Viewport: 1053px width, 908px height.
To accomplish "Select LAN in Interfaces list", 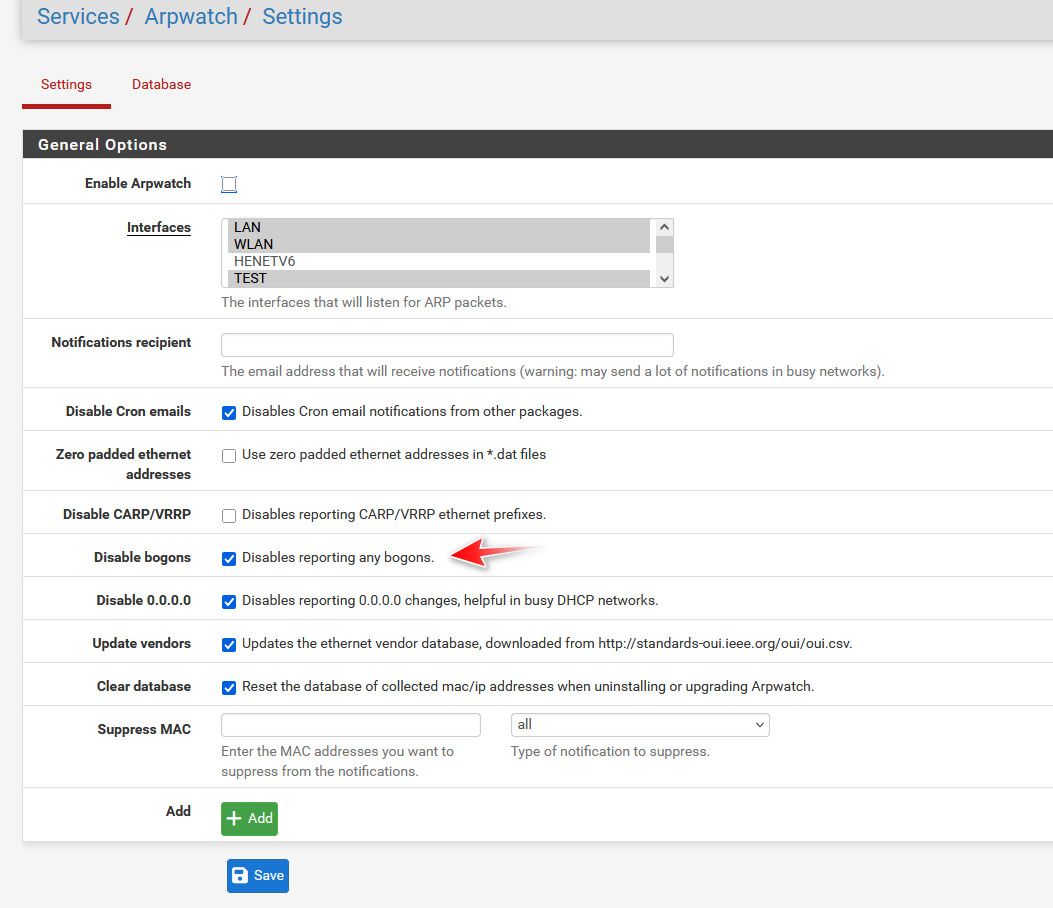I will point(438,227).
